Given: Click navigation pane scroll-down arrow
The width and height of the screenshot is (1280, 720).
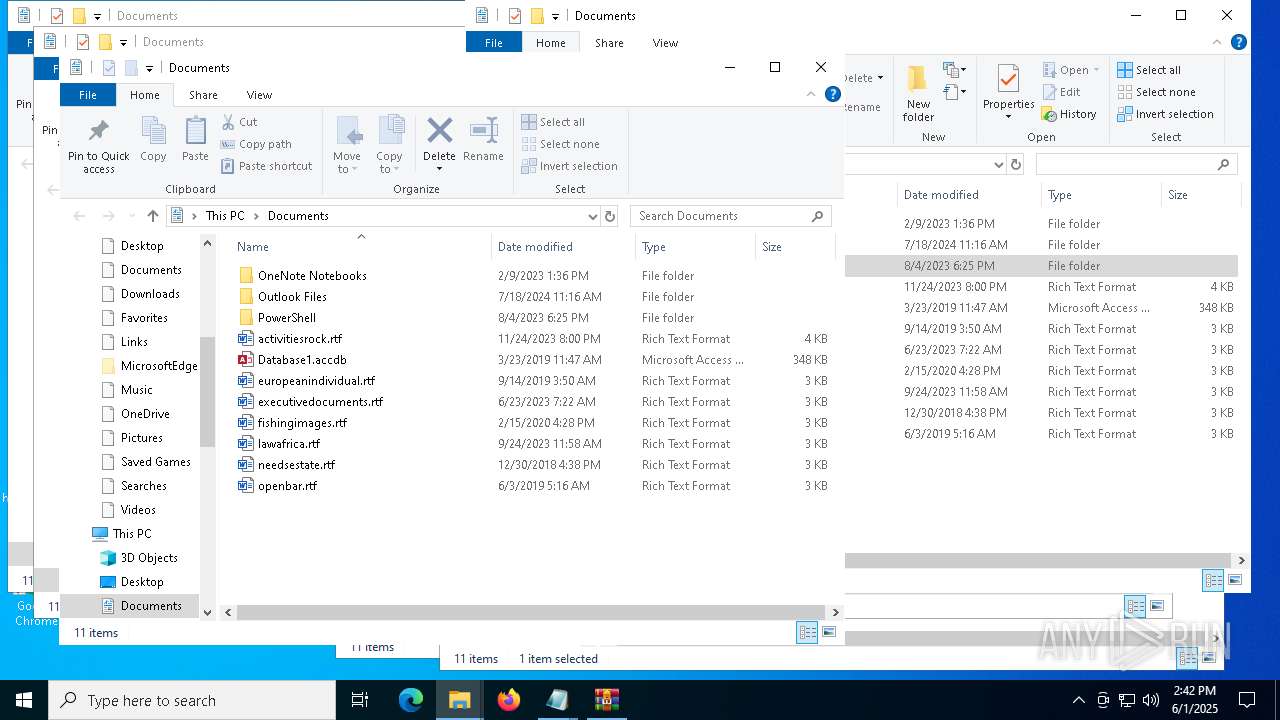Looking at the screenshot, I should tap(208, 612).
